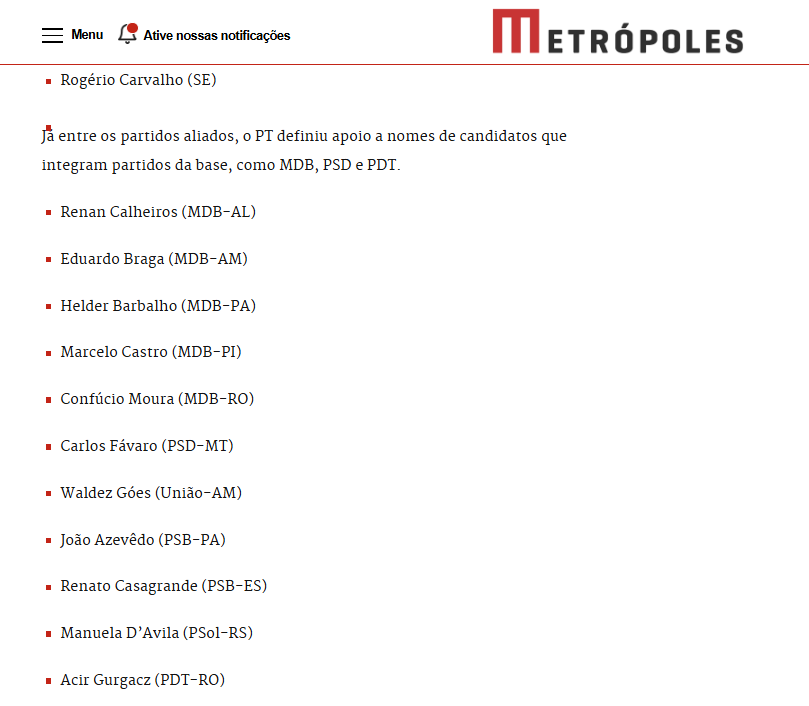Click the Renato Casagrande (PSB-ES) entry
The height and width of the screenshot is (706, 809).
click(x=163, y=586)
